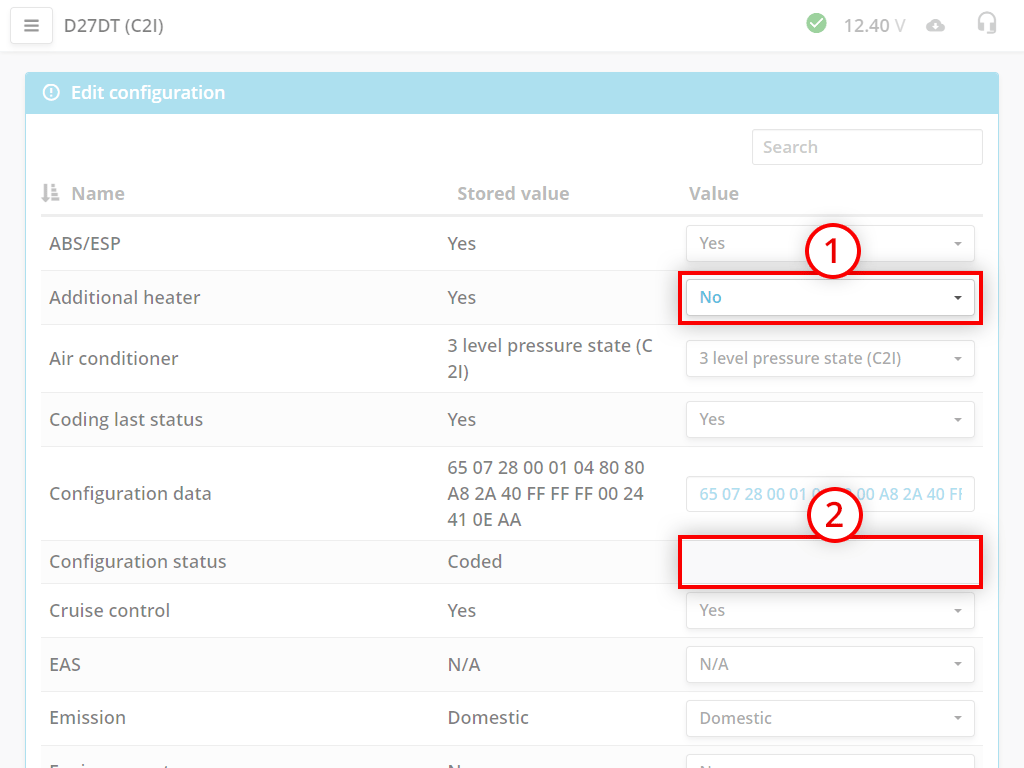This screenshot has height=768, width=1024.
Task: Click the Value column header
Action: pyautogui.click(x=713, y=194)
